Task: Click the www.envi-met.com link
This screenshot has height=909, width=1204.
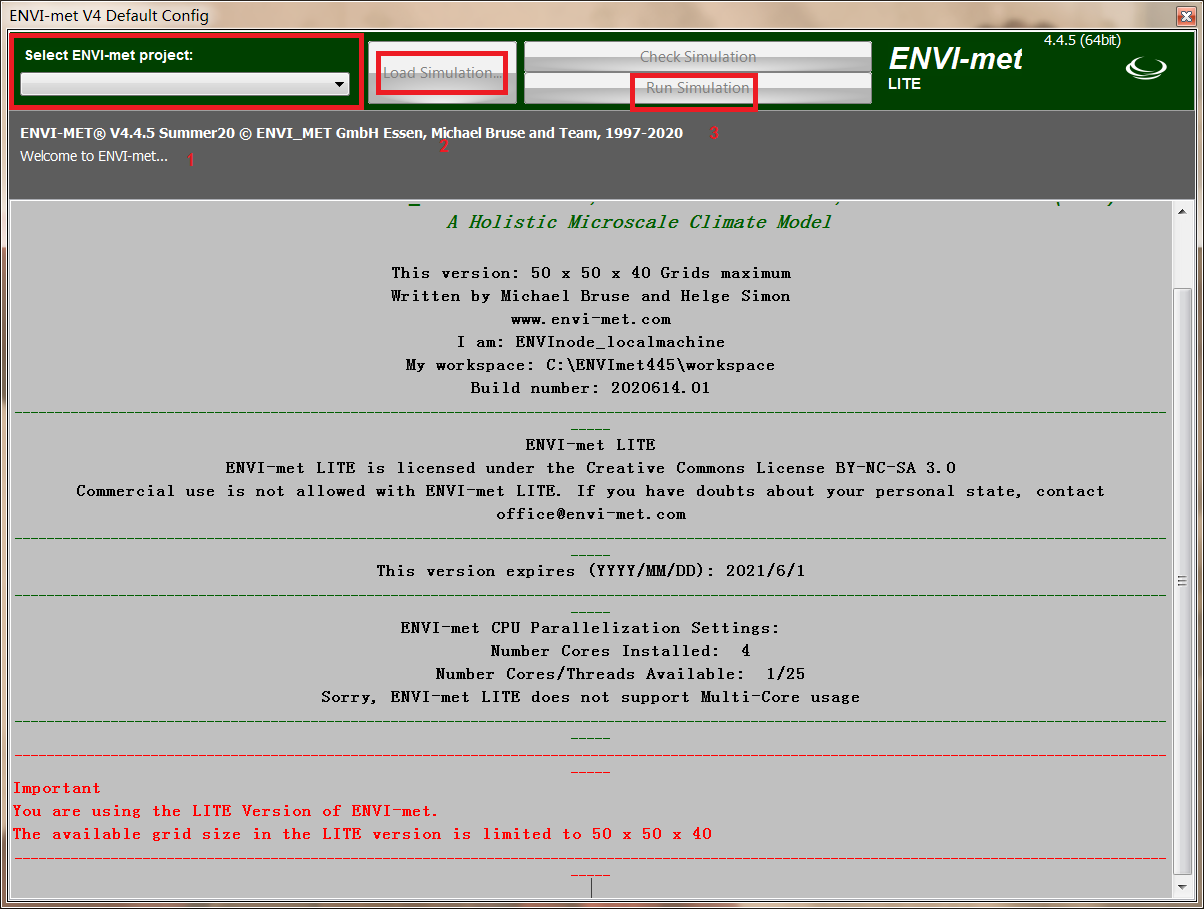Action: click(x=591, y=319)
